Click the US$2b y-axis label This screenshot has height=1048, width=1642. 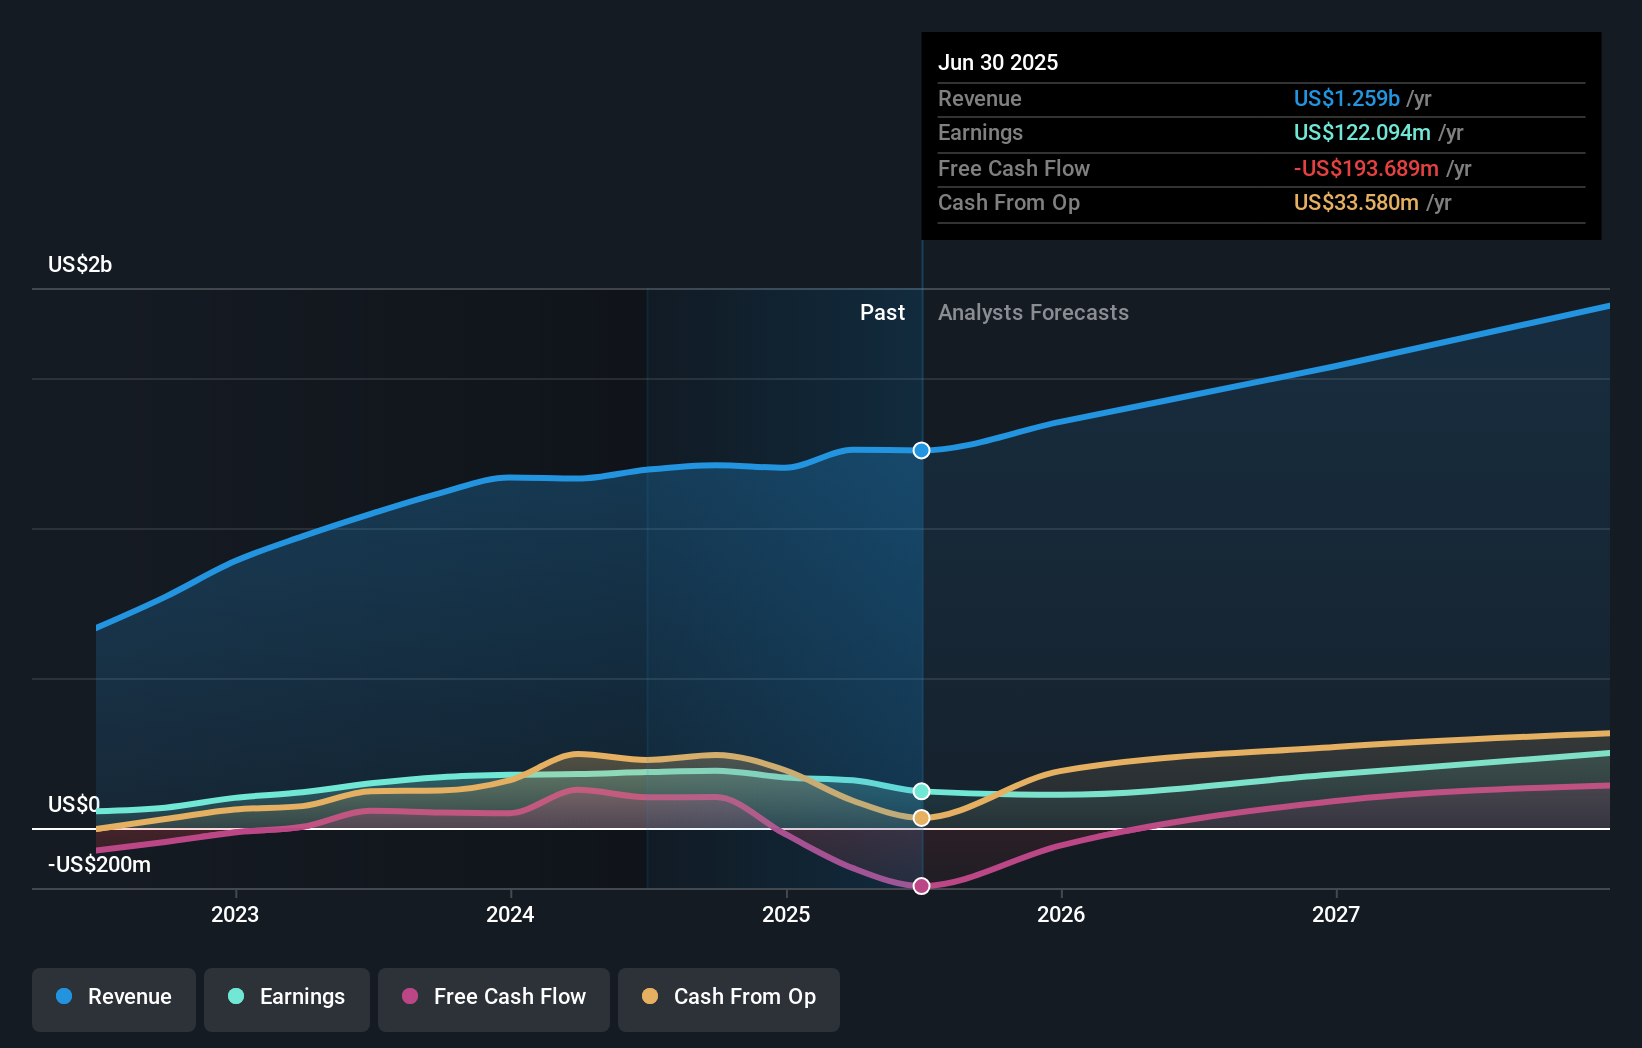80,265
